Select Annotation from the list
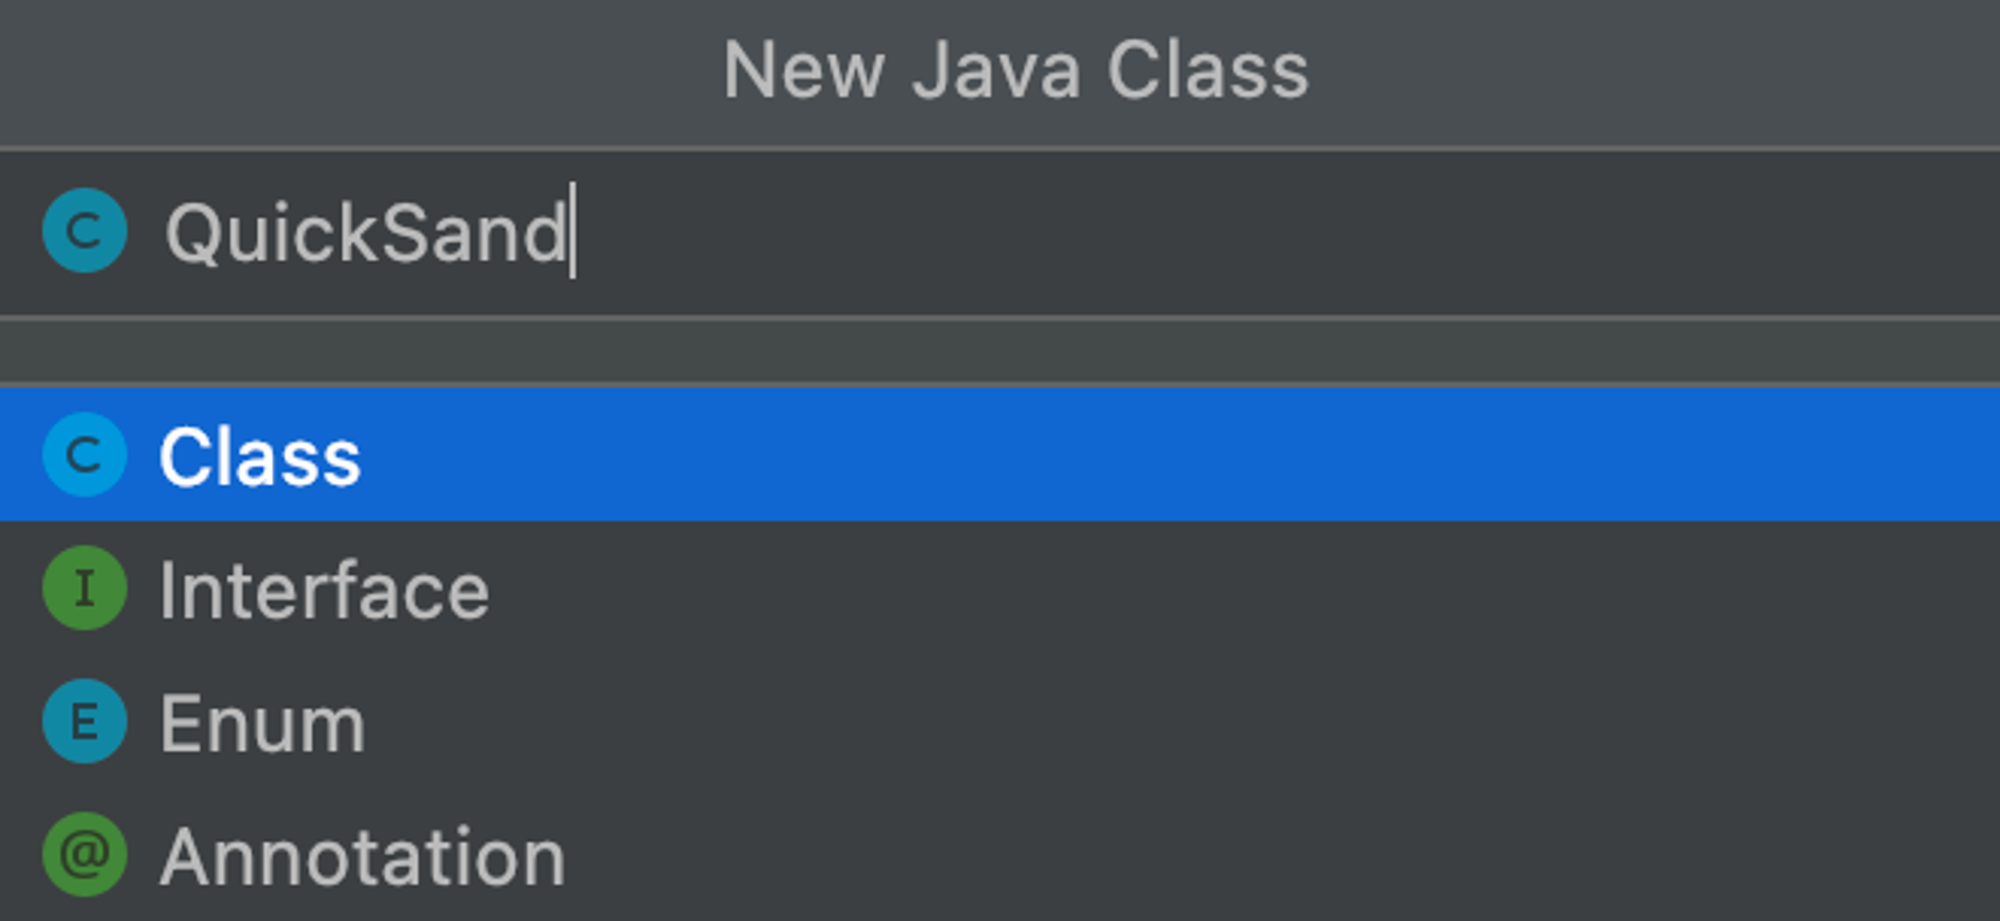The image size is (2000, 921). click(x=1000, y=854)
